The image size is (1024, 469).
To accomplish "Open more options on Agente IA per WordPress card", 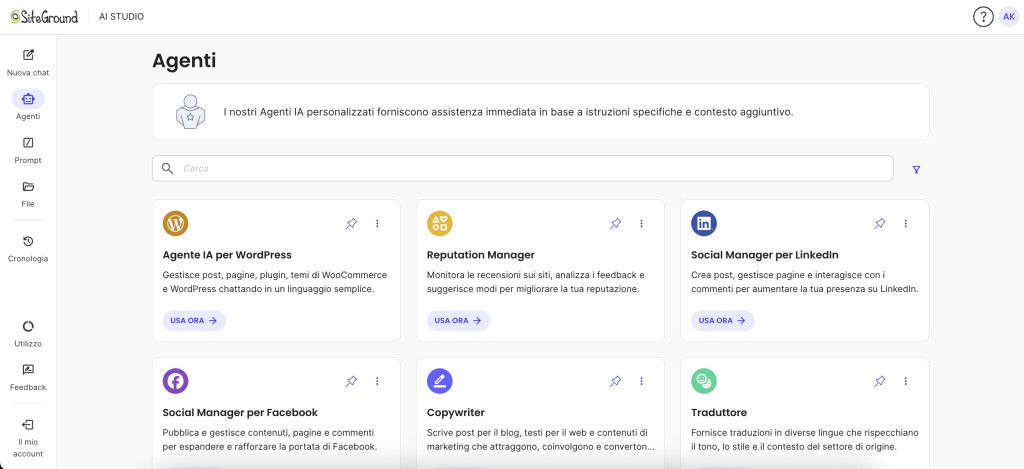I will [377, 223].
